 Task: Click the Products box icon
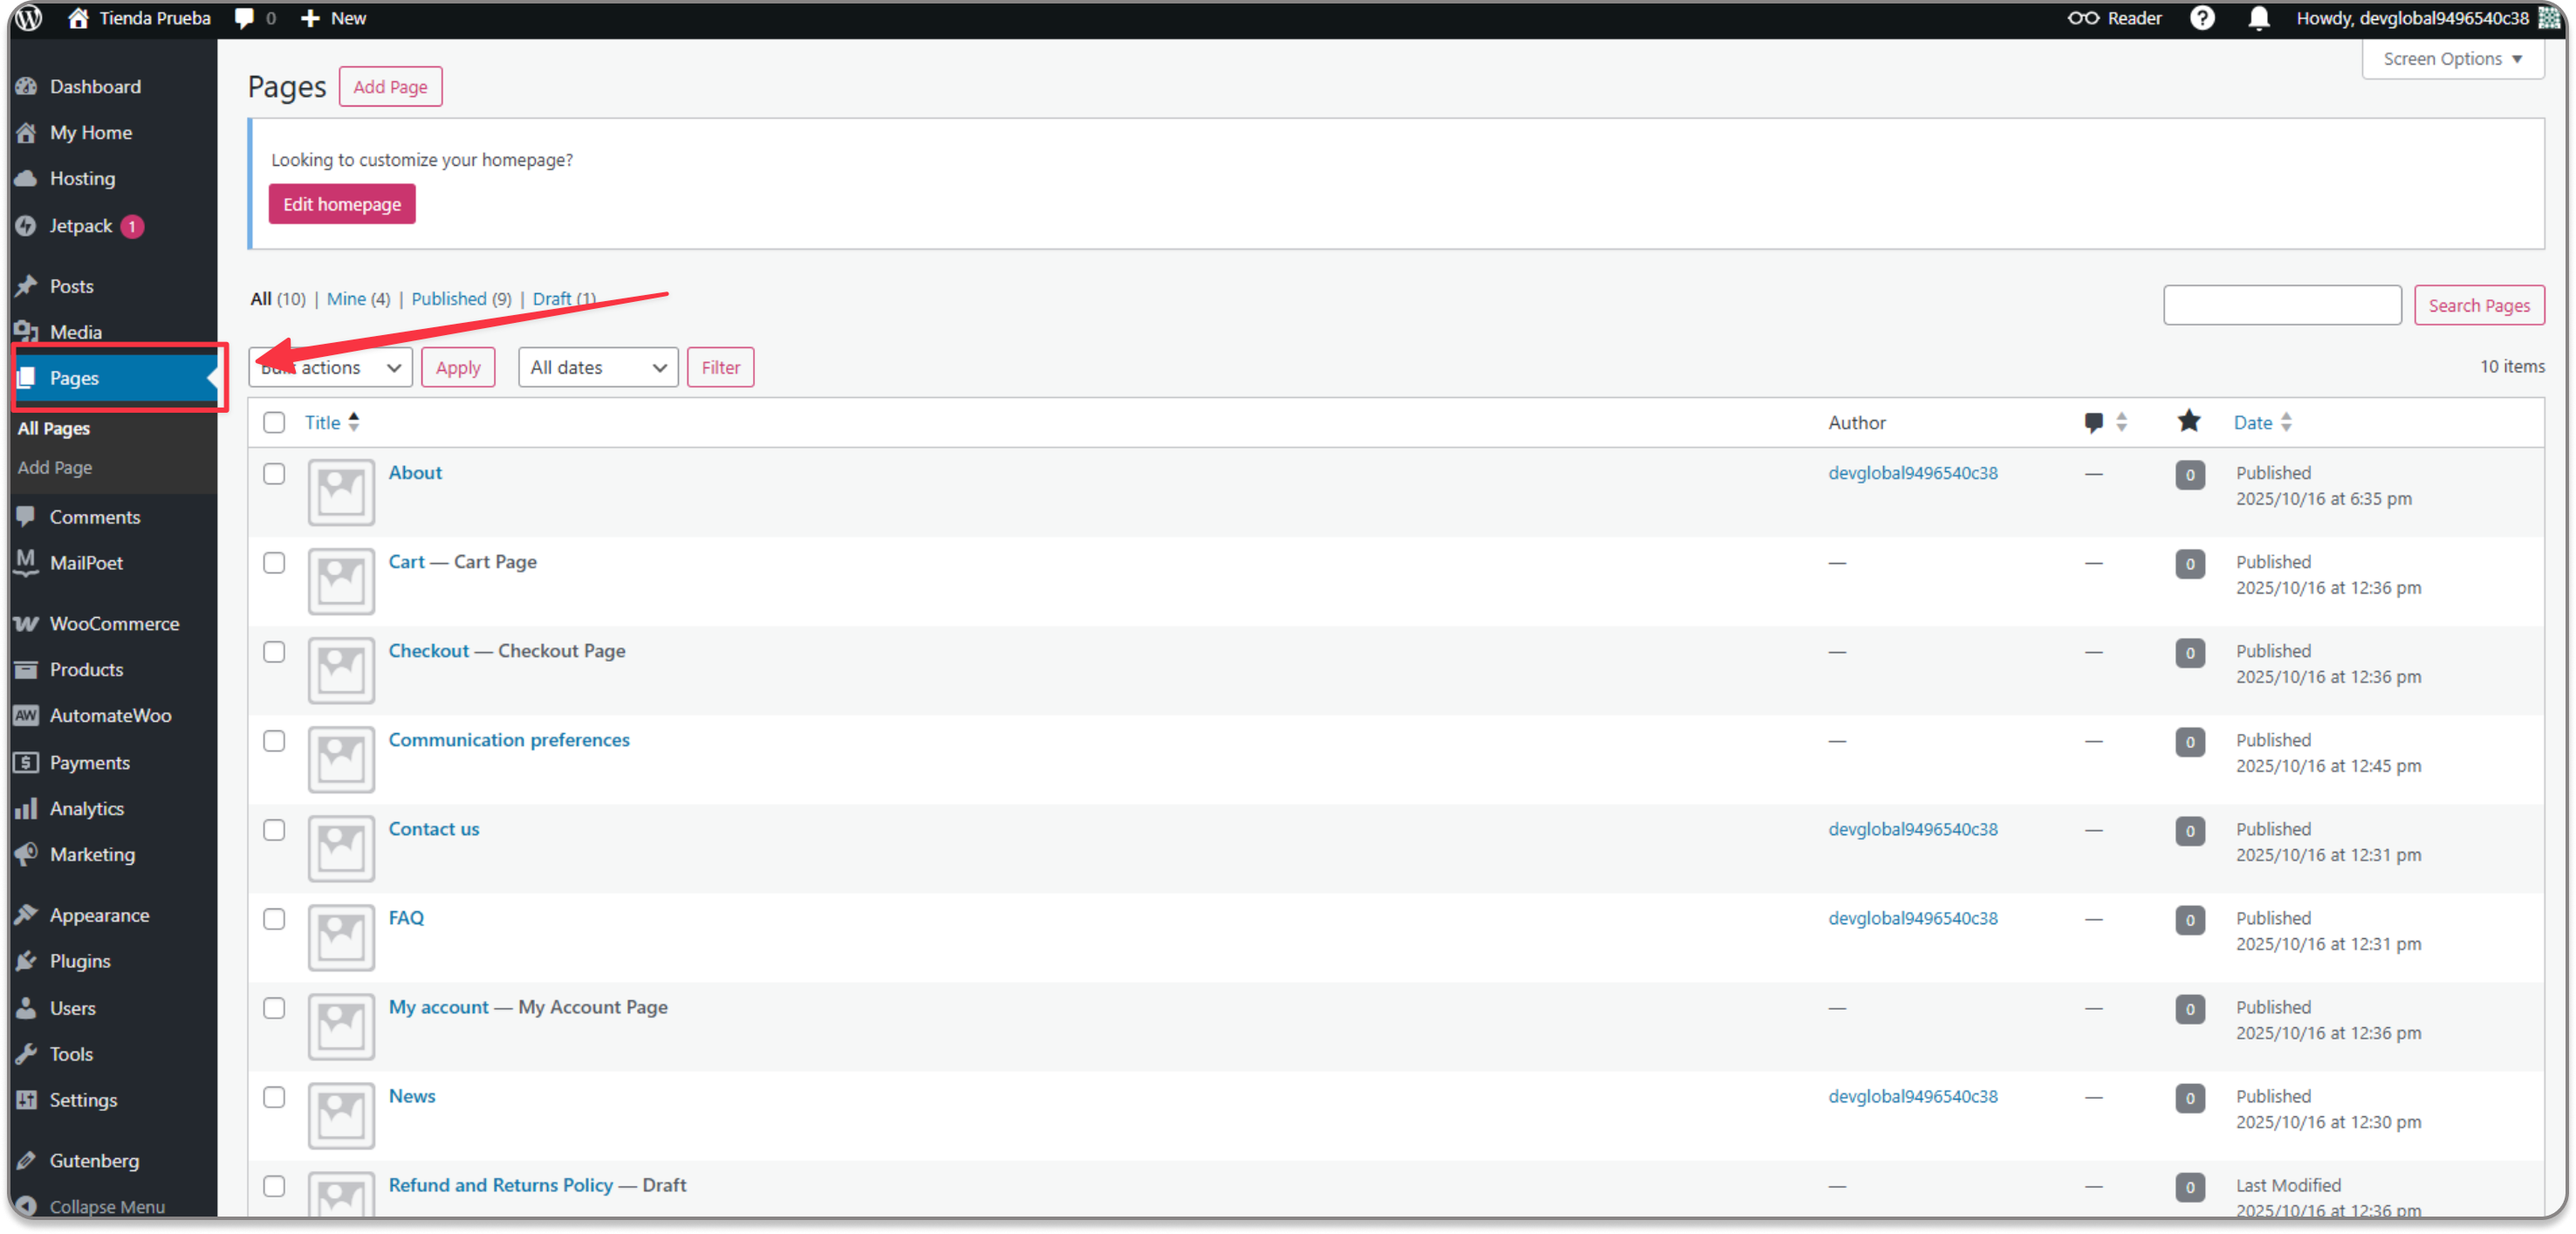point(27,669)
